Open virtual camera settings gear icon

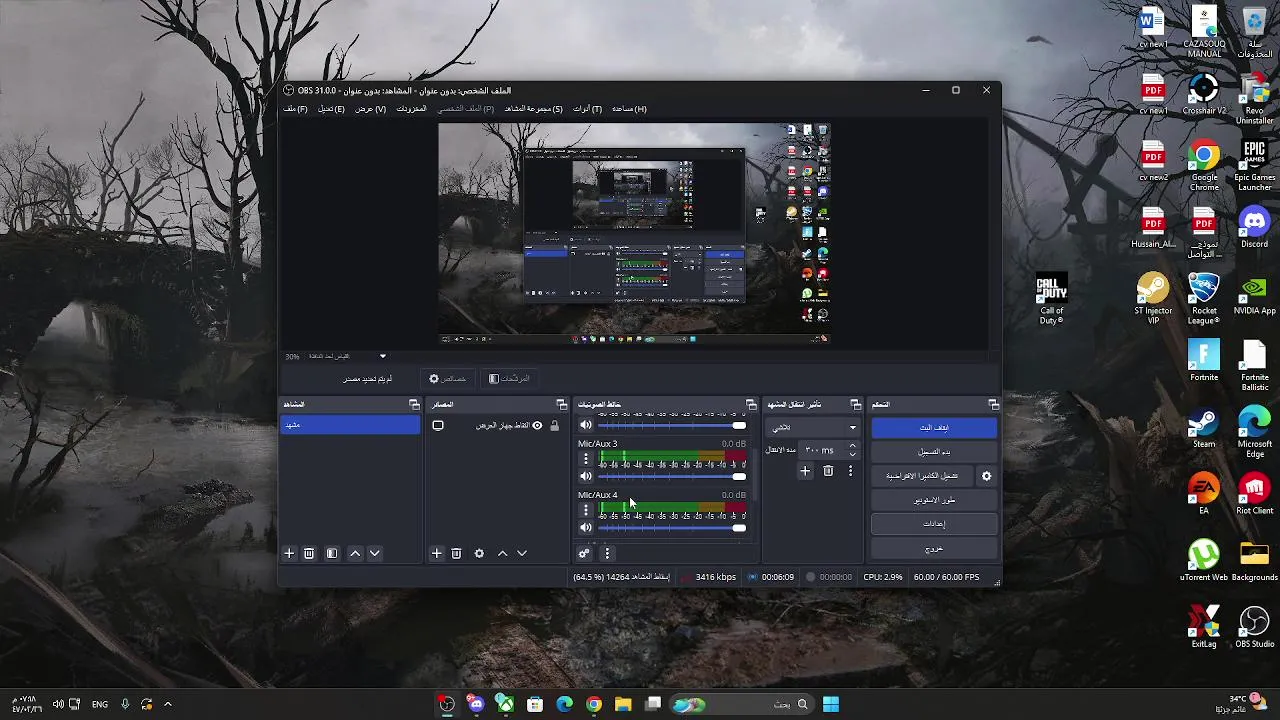986,476
